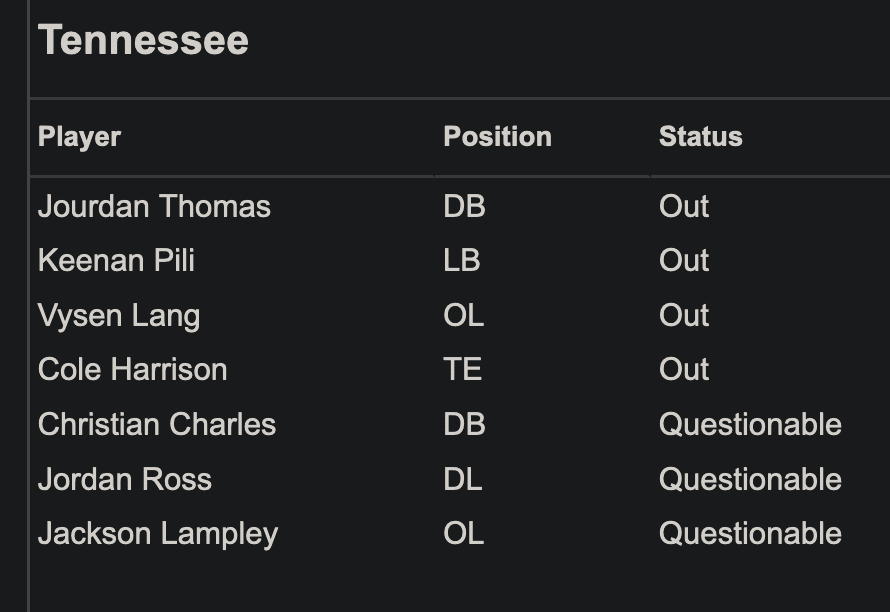Click Jourdan Thomas's Out status
Image resolution: width=890 pixels, height=612 pixels.
point(684,207)
